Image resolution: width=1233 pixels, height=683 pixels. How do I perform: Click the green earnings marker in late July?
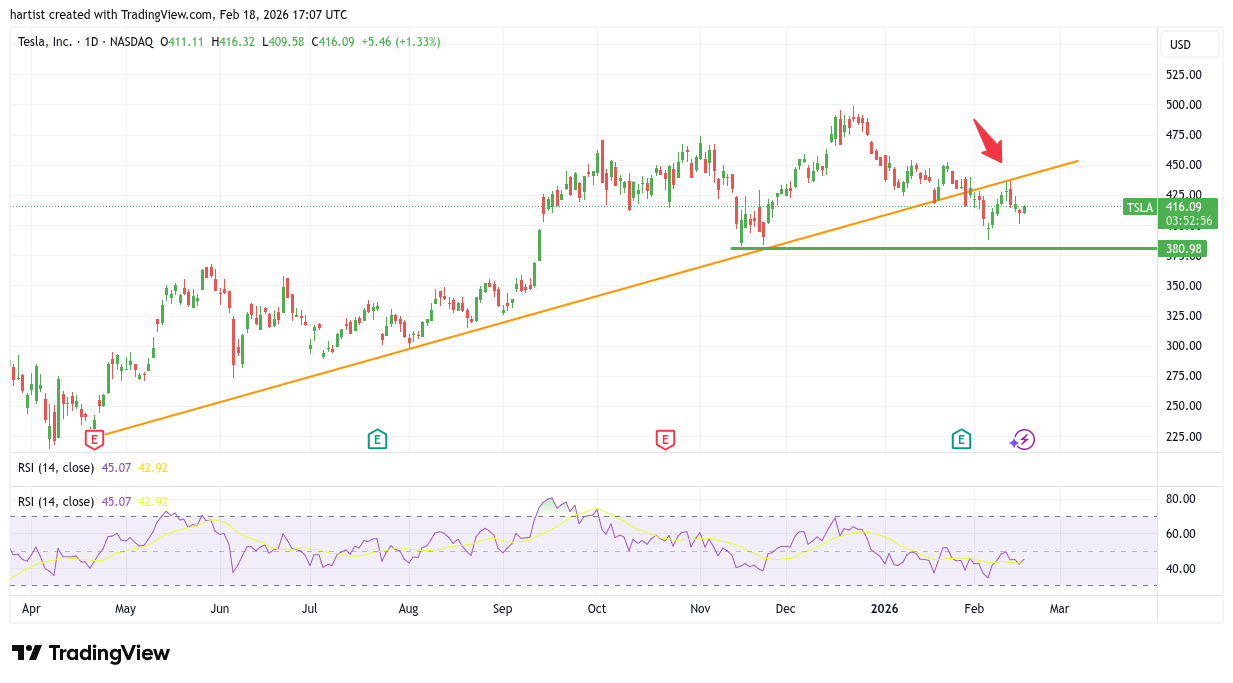point(377,439)
